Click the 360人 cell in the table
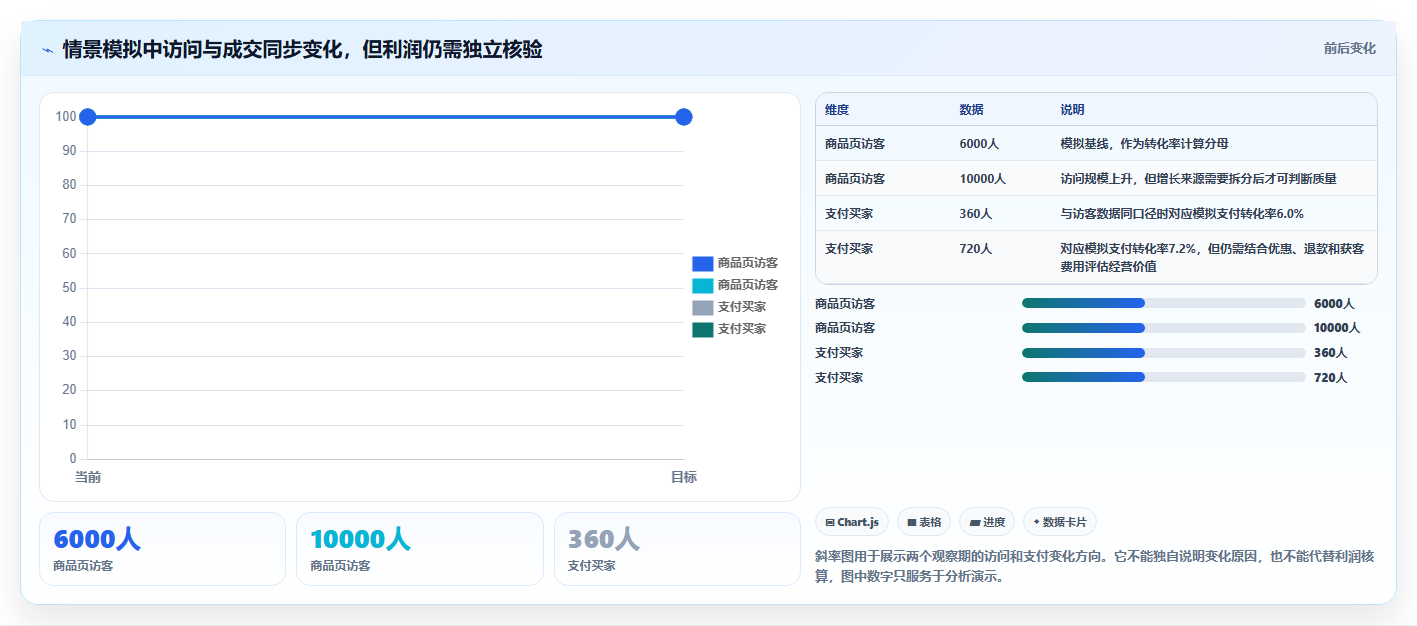Screen dimensions: 1417x626 (x=976, y=214)
